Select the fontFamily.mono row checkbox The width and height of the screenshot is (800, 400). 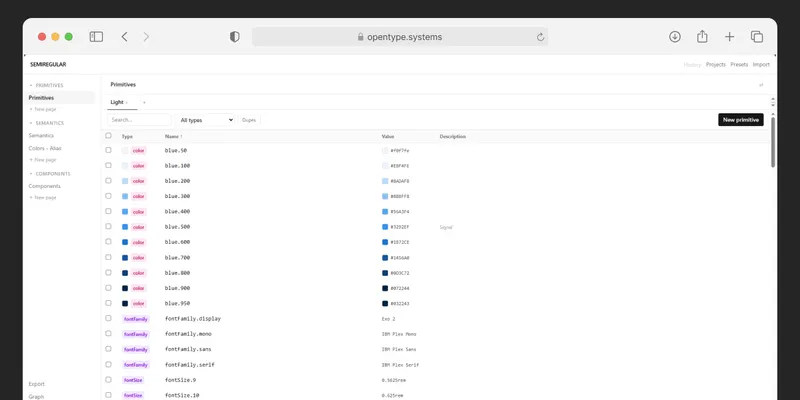click(108, 334)
